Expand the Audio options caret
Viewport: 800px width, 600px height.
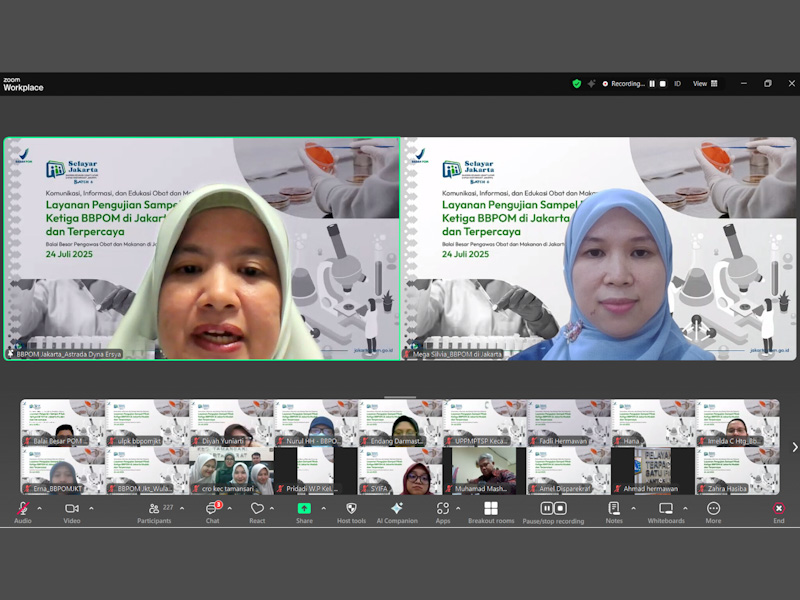pyautogui.click(x=39, y=508)
